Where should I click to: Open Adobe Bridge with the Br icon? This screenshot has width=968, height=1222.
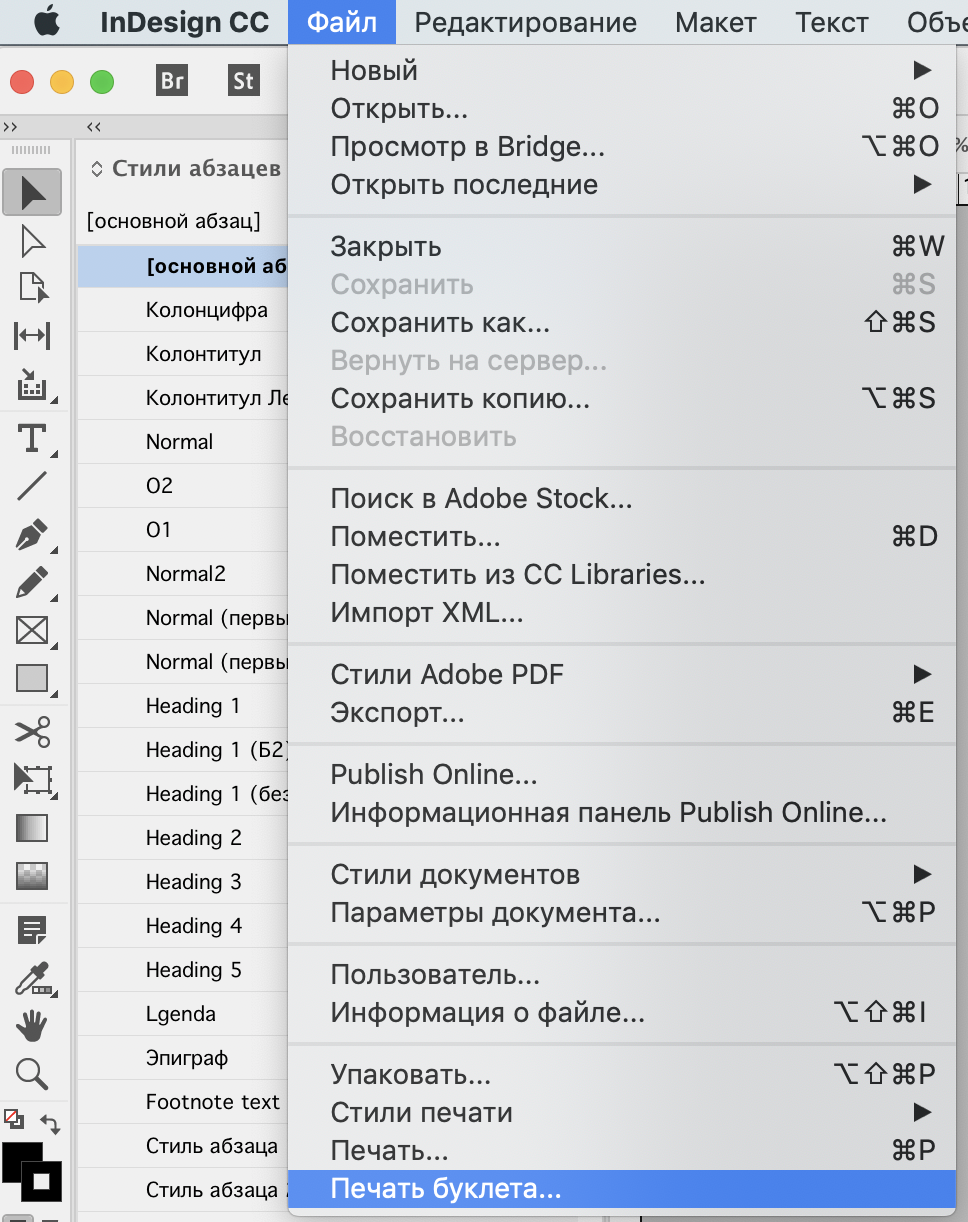(172, 80)
